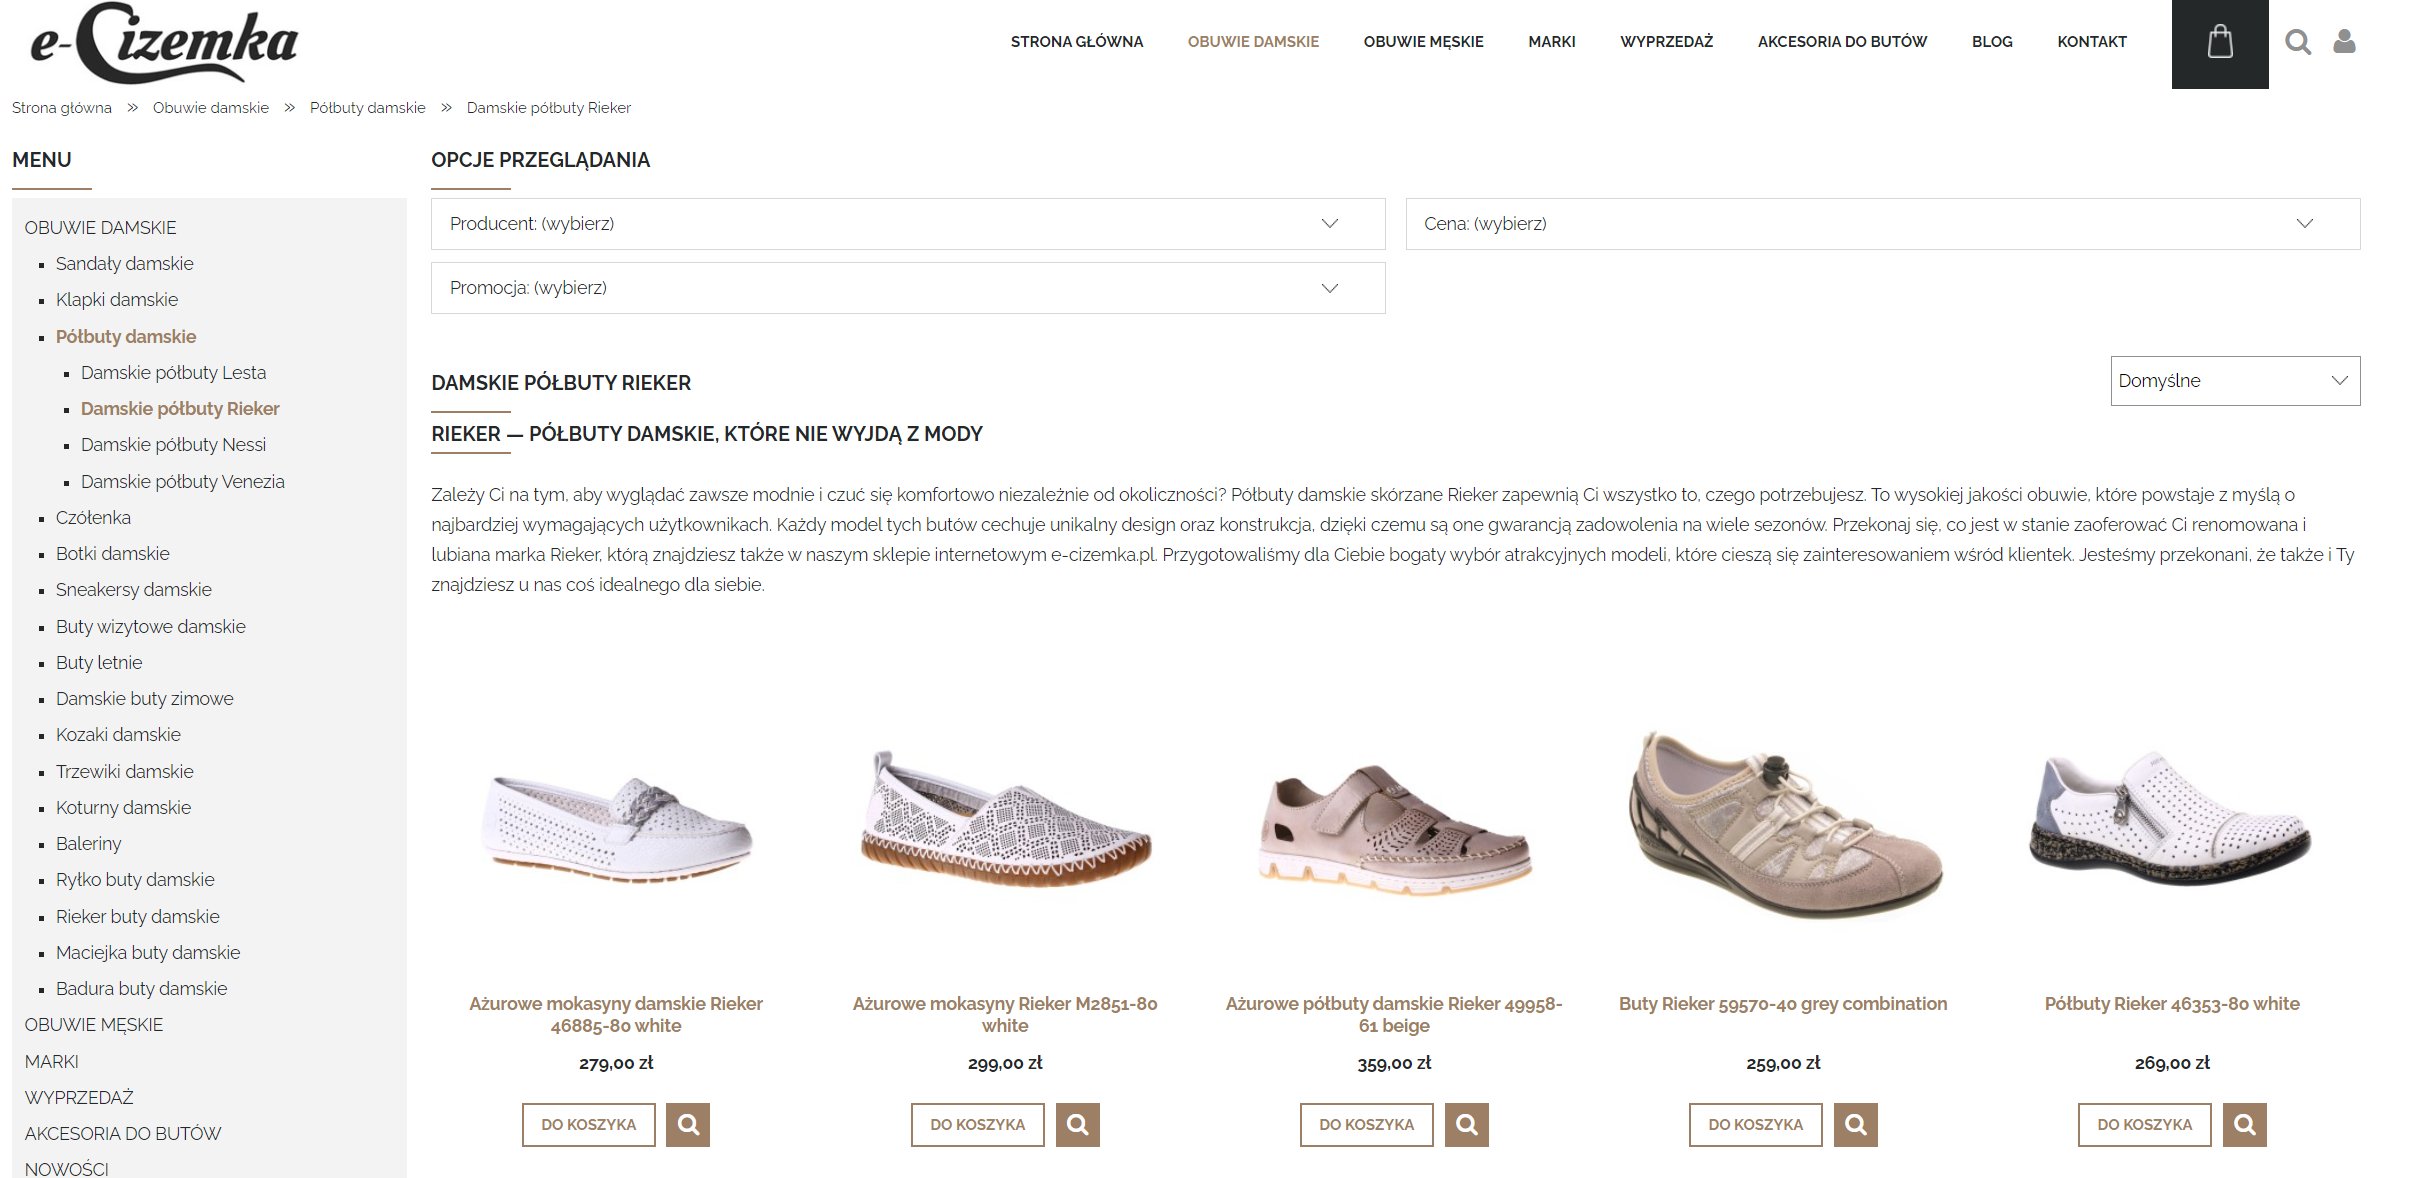
Task: Open the user account icon
Action: pos(2344,42)
